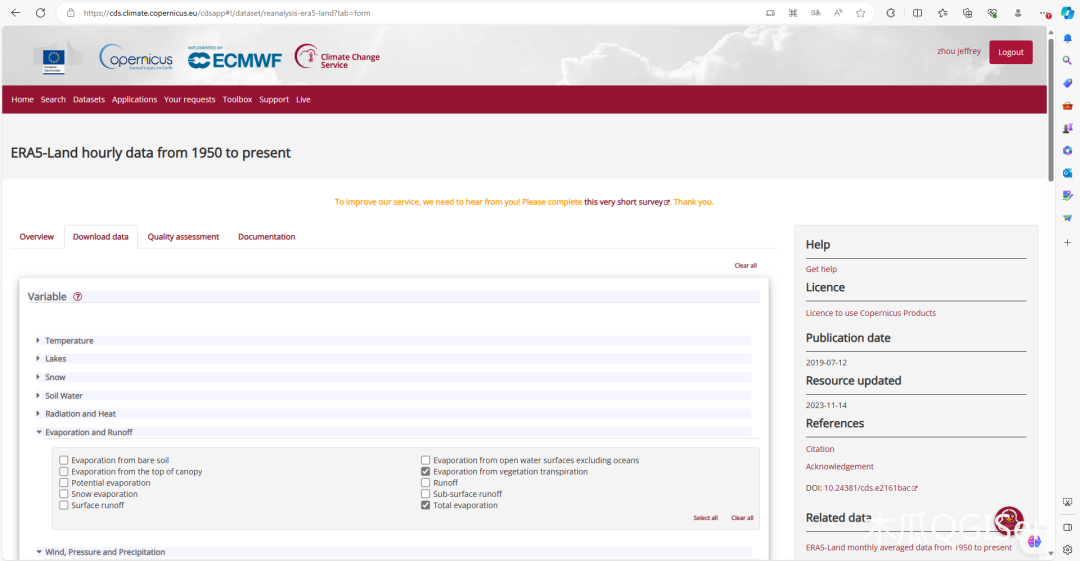
Task: Open the browser extensions icon
Action: click(891, 12)
